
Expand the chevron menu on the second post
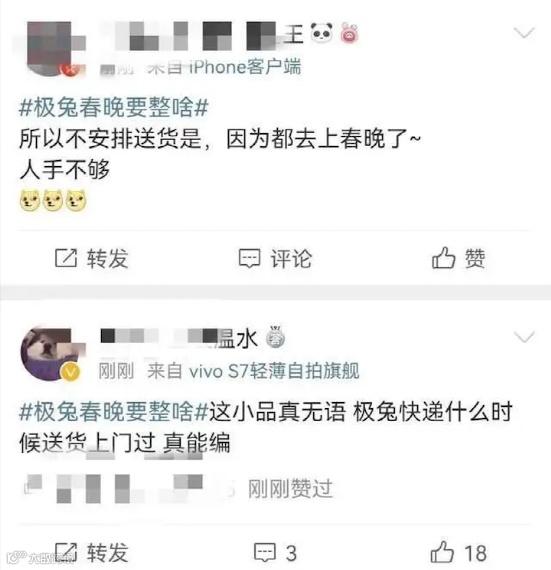tap(524, 337)
